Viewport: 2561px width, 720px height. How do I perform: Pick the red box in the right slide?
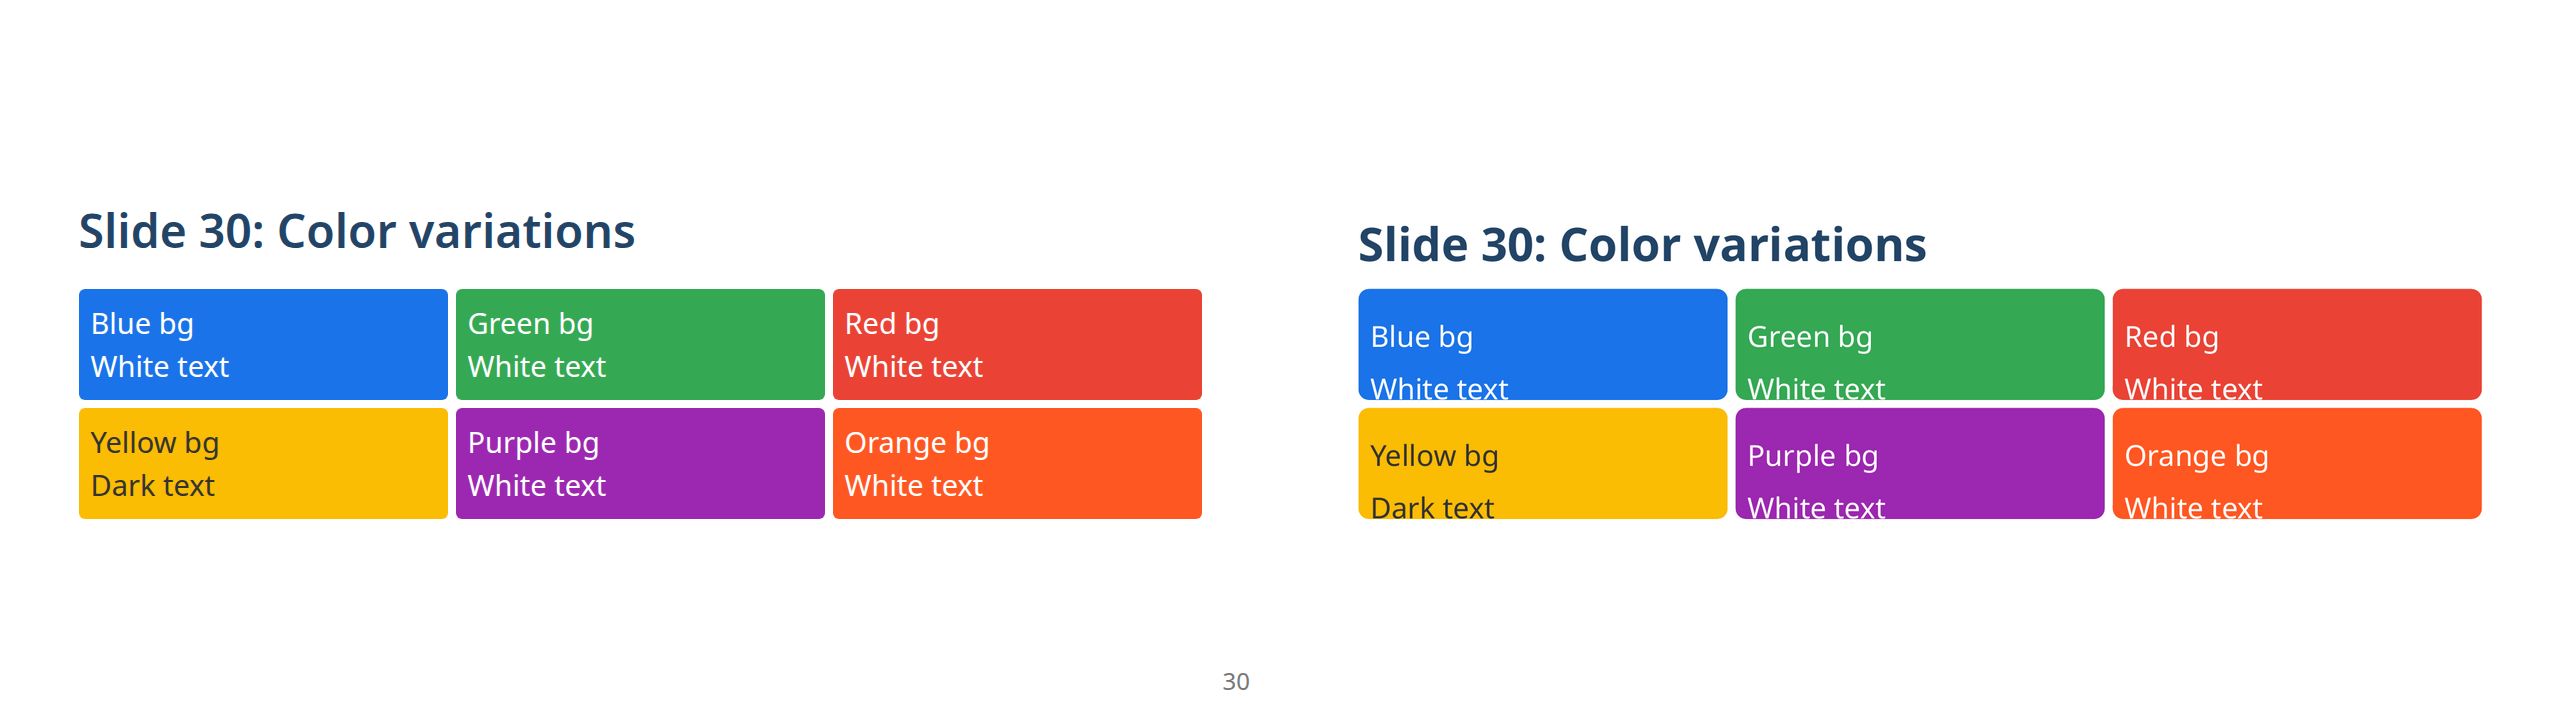(2296, 344)
